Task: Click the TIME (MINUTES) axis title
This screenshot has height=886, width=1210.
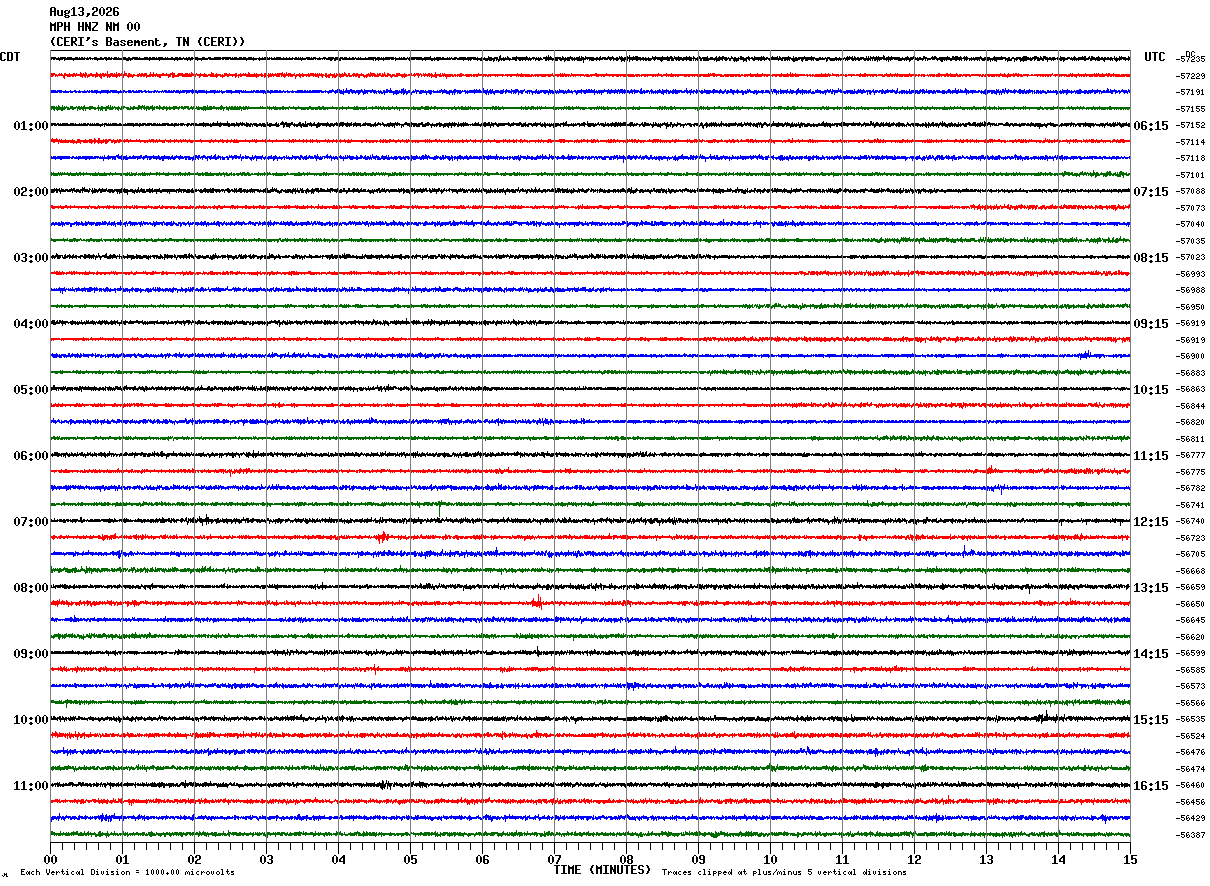Action: click(x=602, y=870)
